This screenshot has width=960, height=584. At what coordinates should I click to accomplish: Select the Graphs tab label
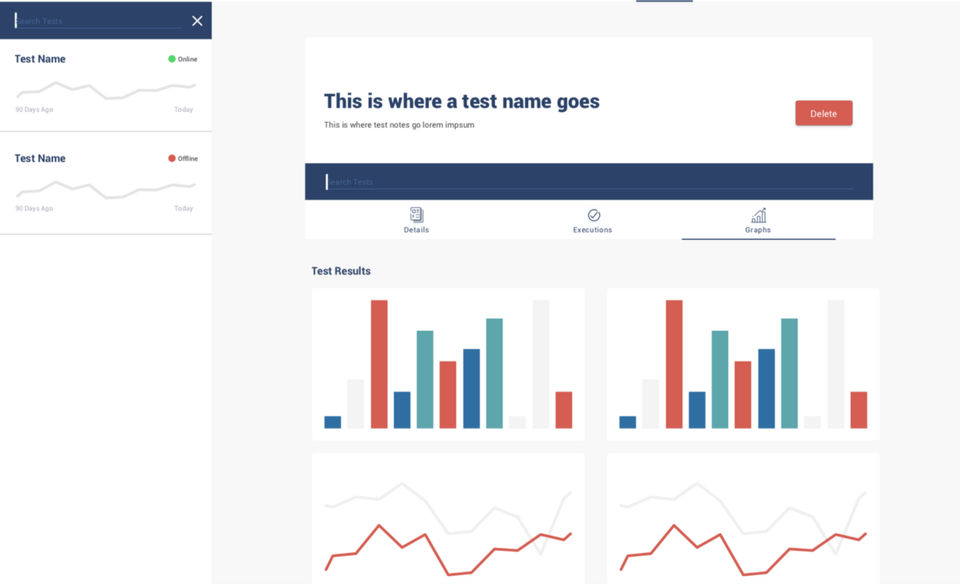758,230
